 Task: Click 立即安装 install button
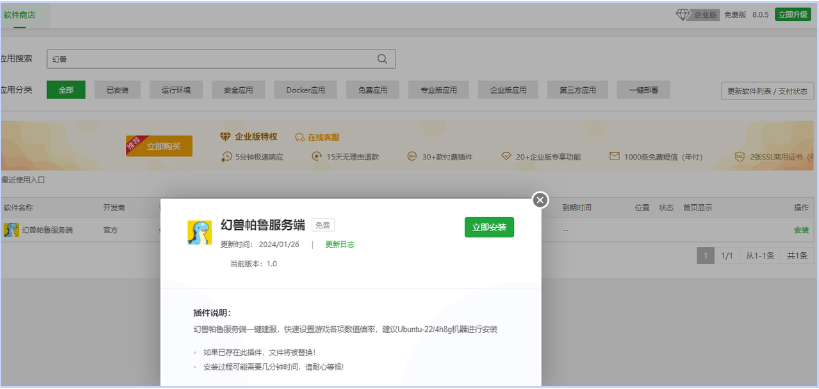(489, 227)
